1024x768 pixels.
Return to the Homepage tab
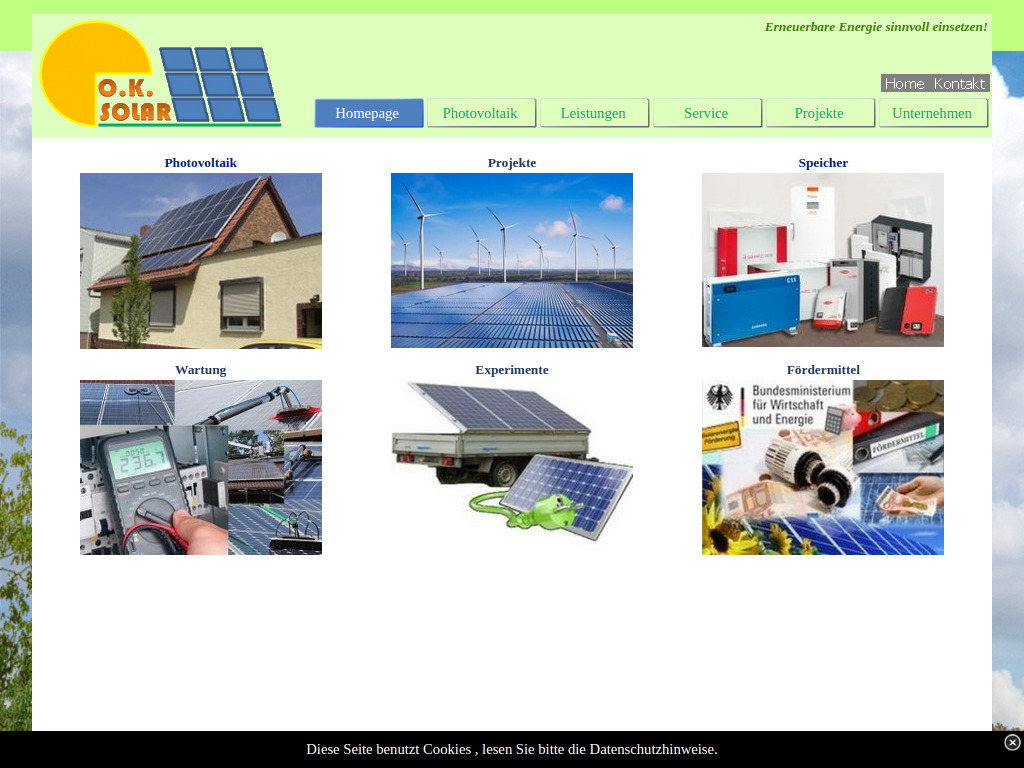pos(368,113)
